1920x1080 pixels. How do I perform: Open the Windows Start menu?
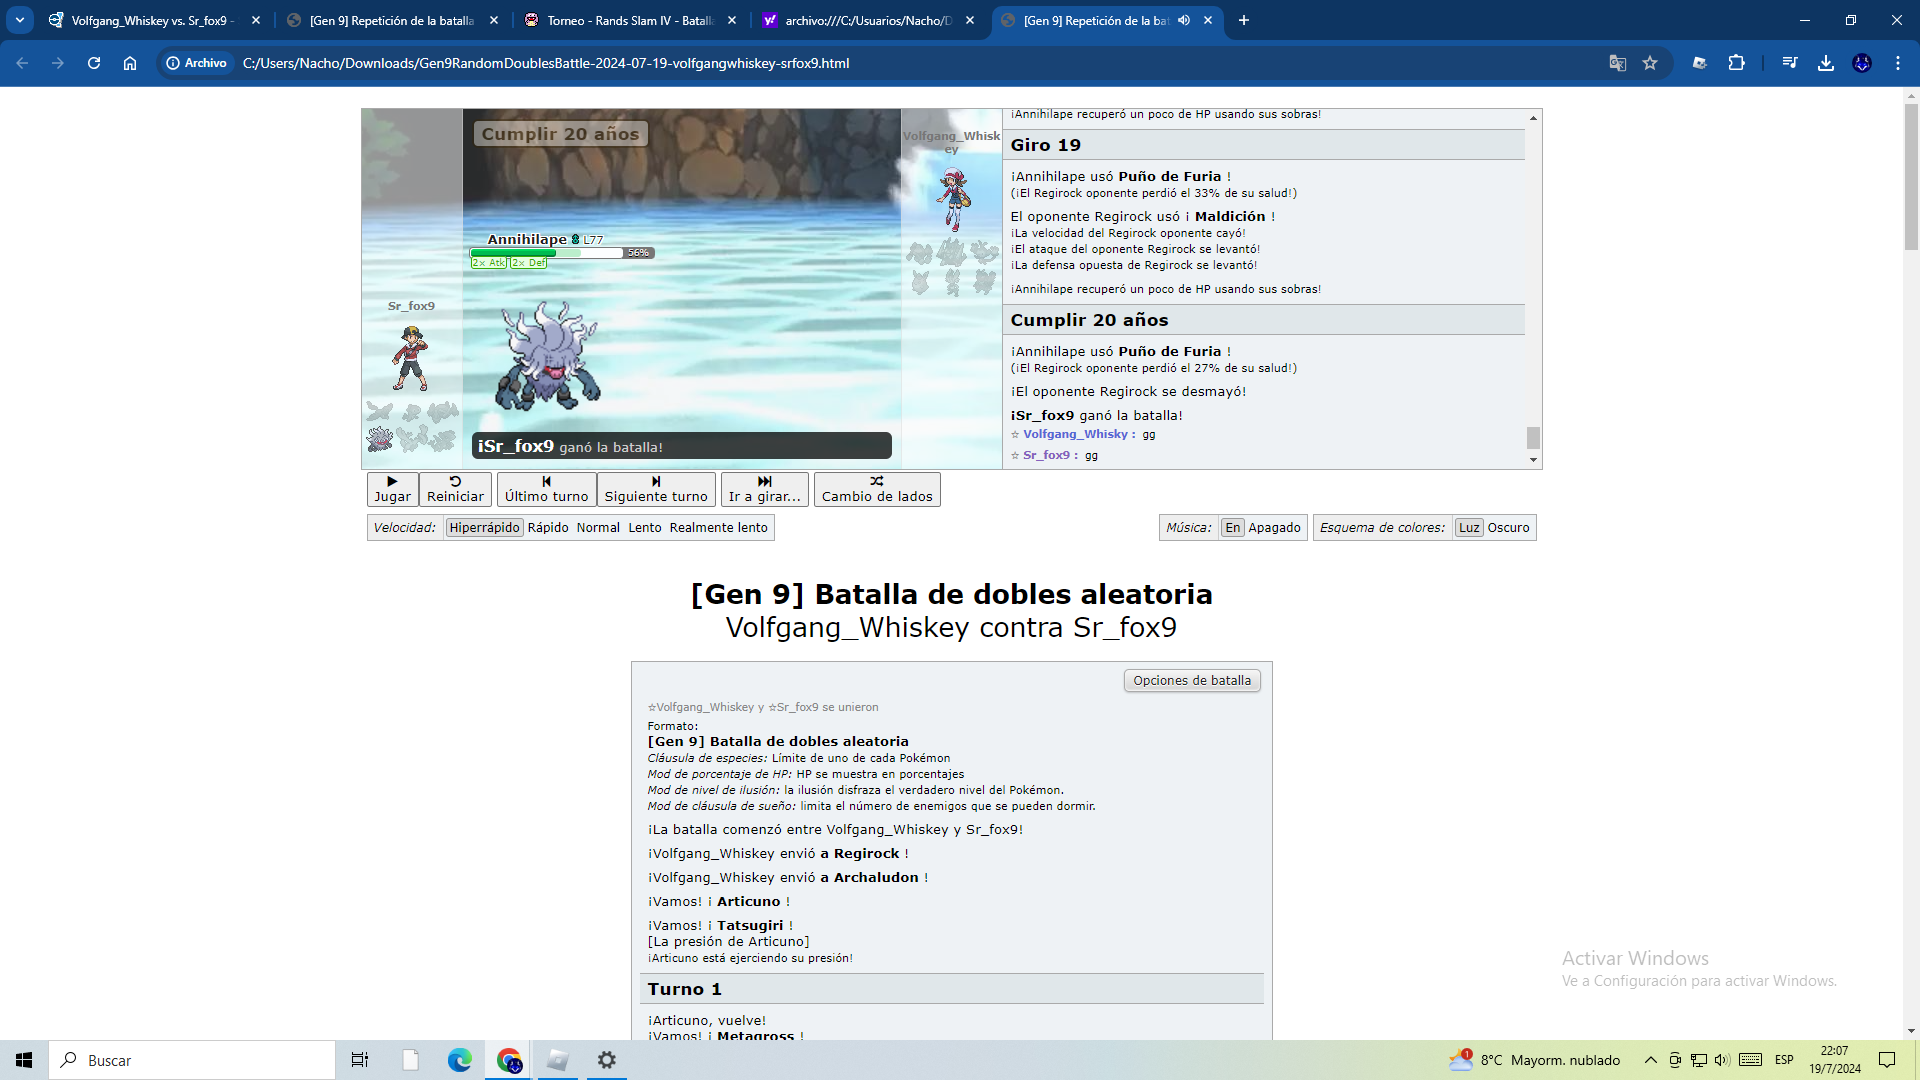pyautogui.click(x=24, y=1060)
